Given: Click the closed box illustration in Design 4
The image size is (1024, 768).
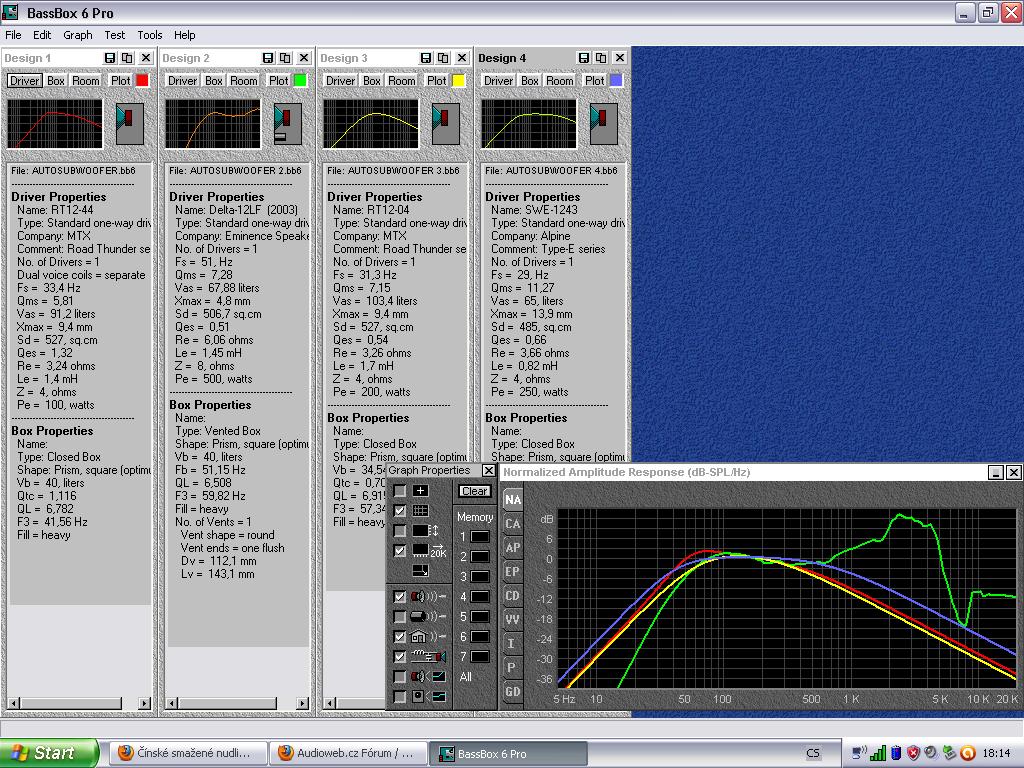Looking at the screenshot, I should click(603, 124).
